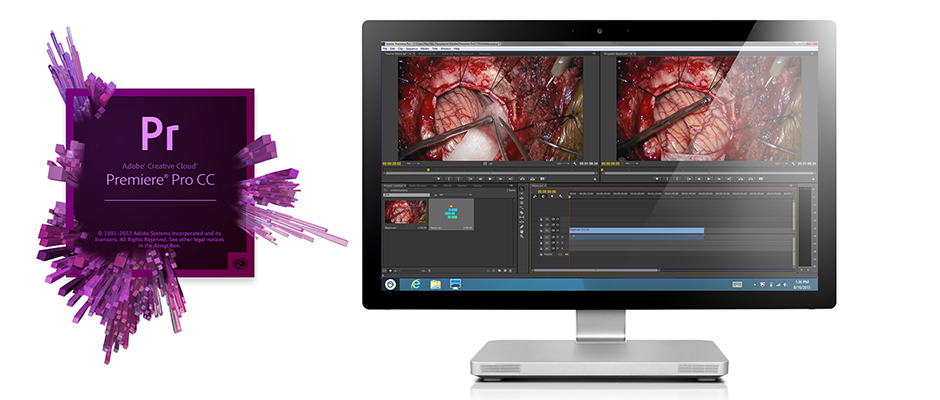Open the Project panel options menu
This screenshot has height=400, width=940.
click(x=511, y=185)
